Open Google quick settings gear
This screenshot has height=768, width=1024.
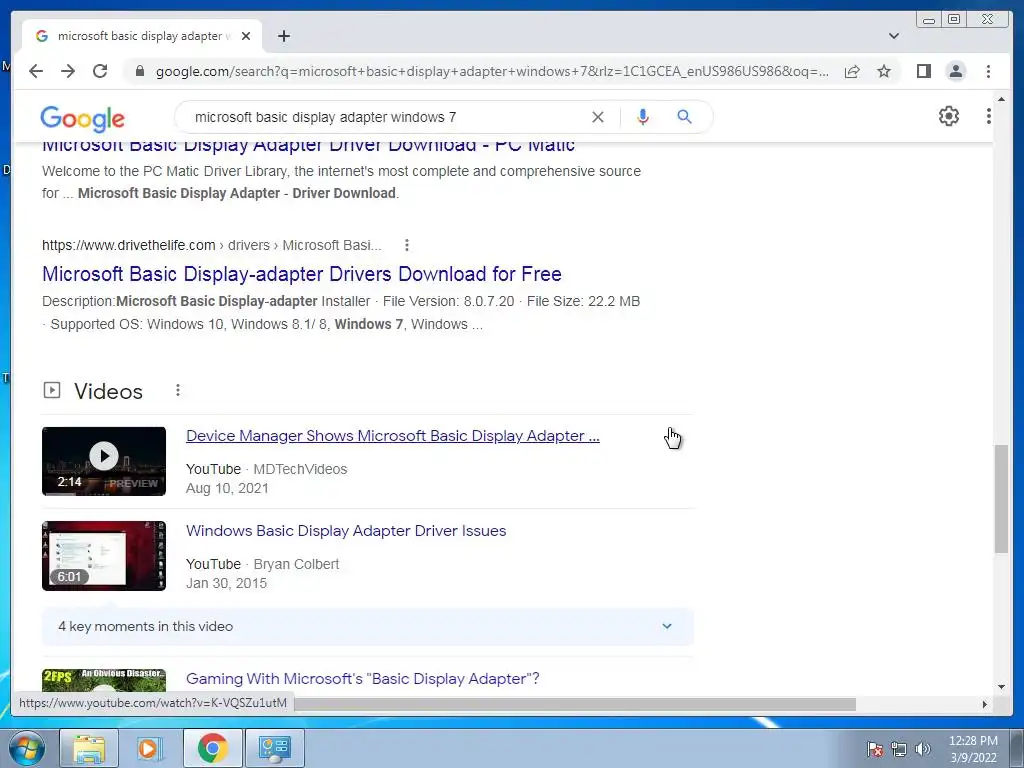tap(948, 116)
